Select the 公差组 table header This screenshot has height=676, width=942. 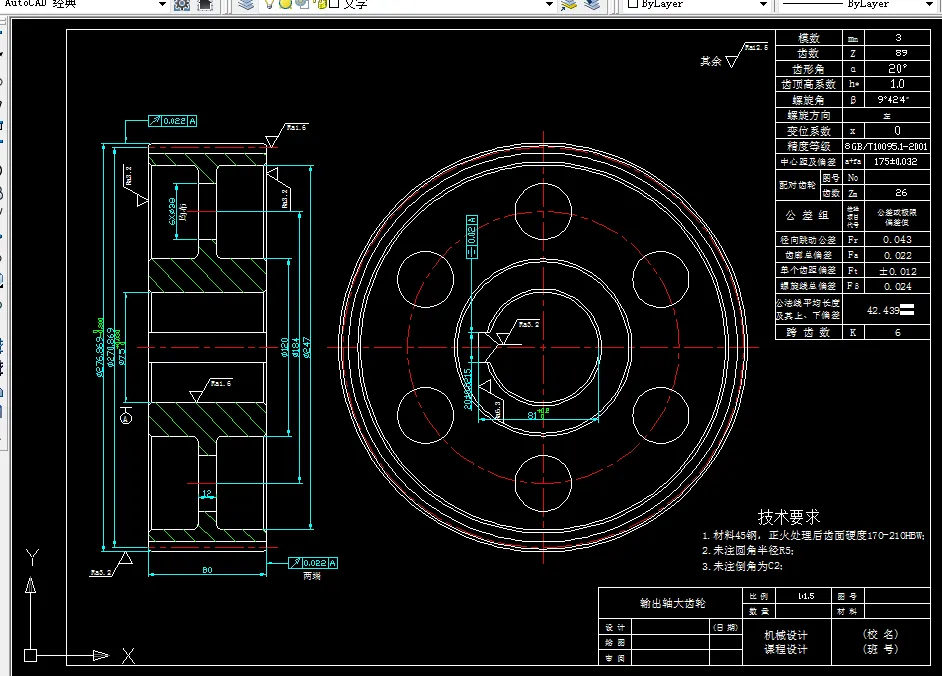[x=808, y=215]
